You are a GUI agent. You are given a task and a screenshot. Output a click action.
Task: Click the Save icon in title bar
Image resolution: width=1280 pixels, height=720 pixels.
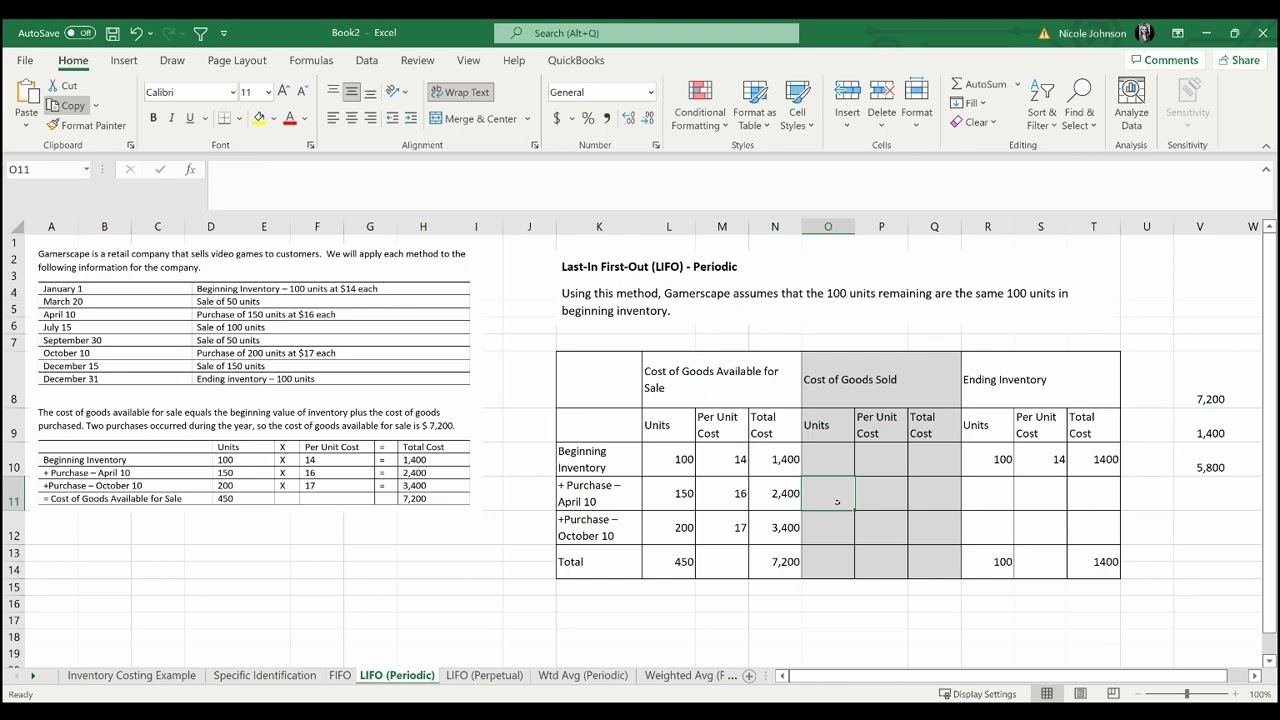pos(113,33)
